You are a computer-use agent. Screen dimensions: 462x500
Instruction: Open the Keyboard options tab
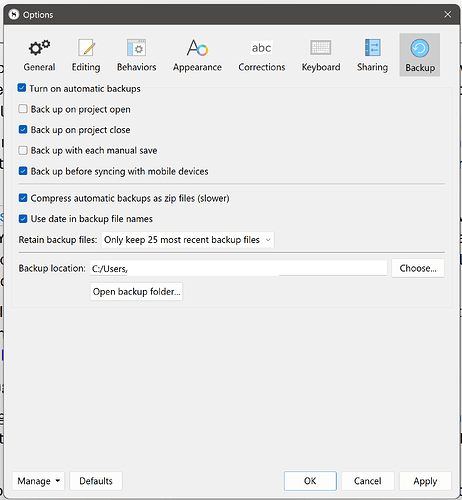(321, 55)
